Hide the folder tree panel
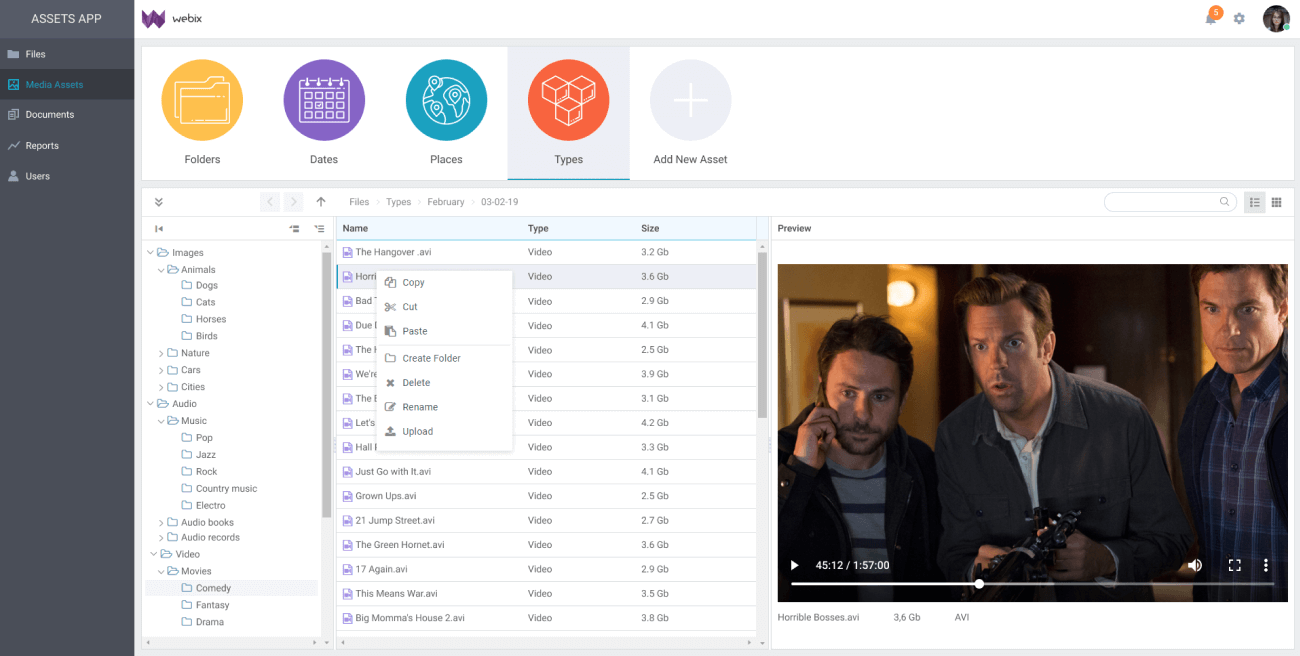The width and height of the screenshot is (1300, 656). coord(158,229)
